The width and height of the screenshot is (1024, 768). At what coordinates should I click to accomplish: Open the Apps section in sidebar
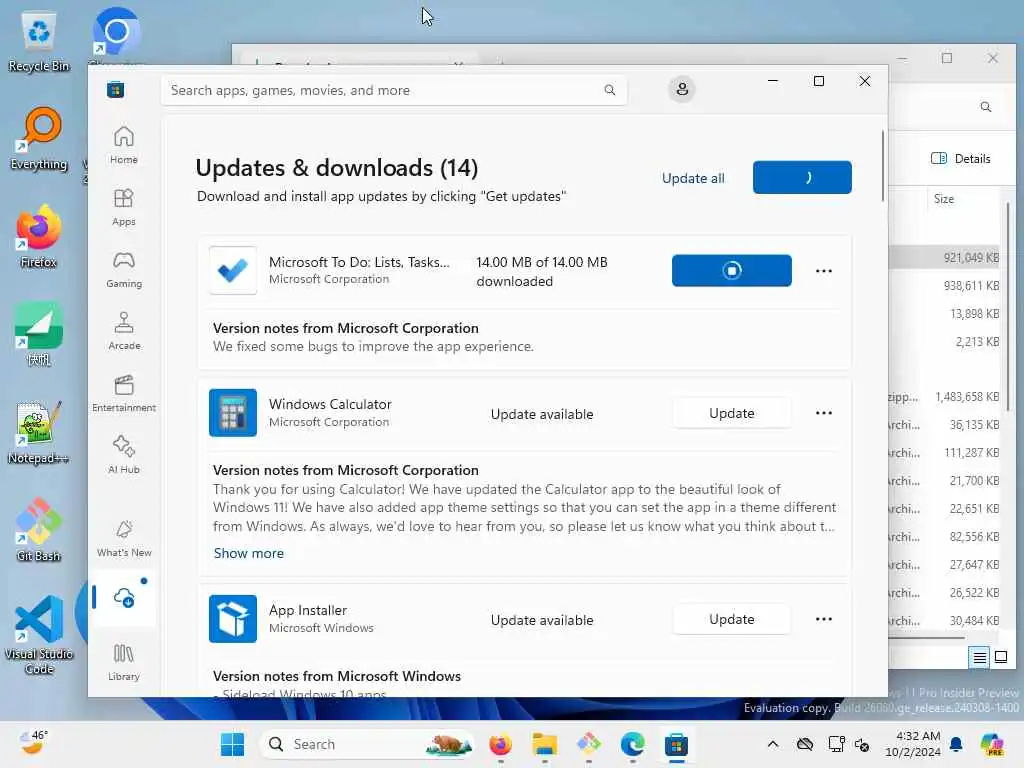click(123, 207)
